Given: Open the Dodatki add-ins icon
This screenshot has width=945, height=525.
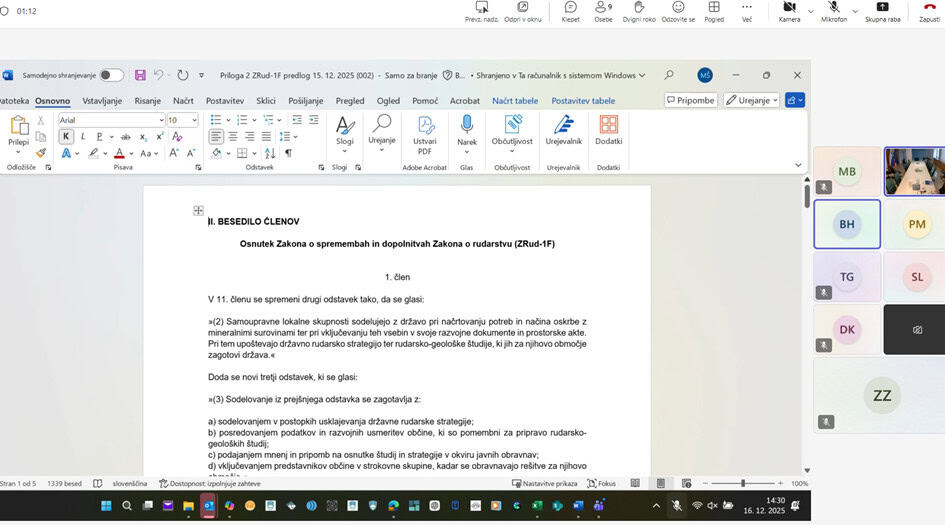Looking at the screenshot, I should click(x=608, y=125).
